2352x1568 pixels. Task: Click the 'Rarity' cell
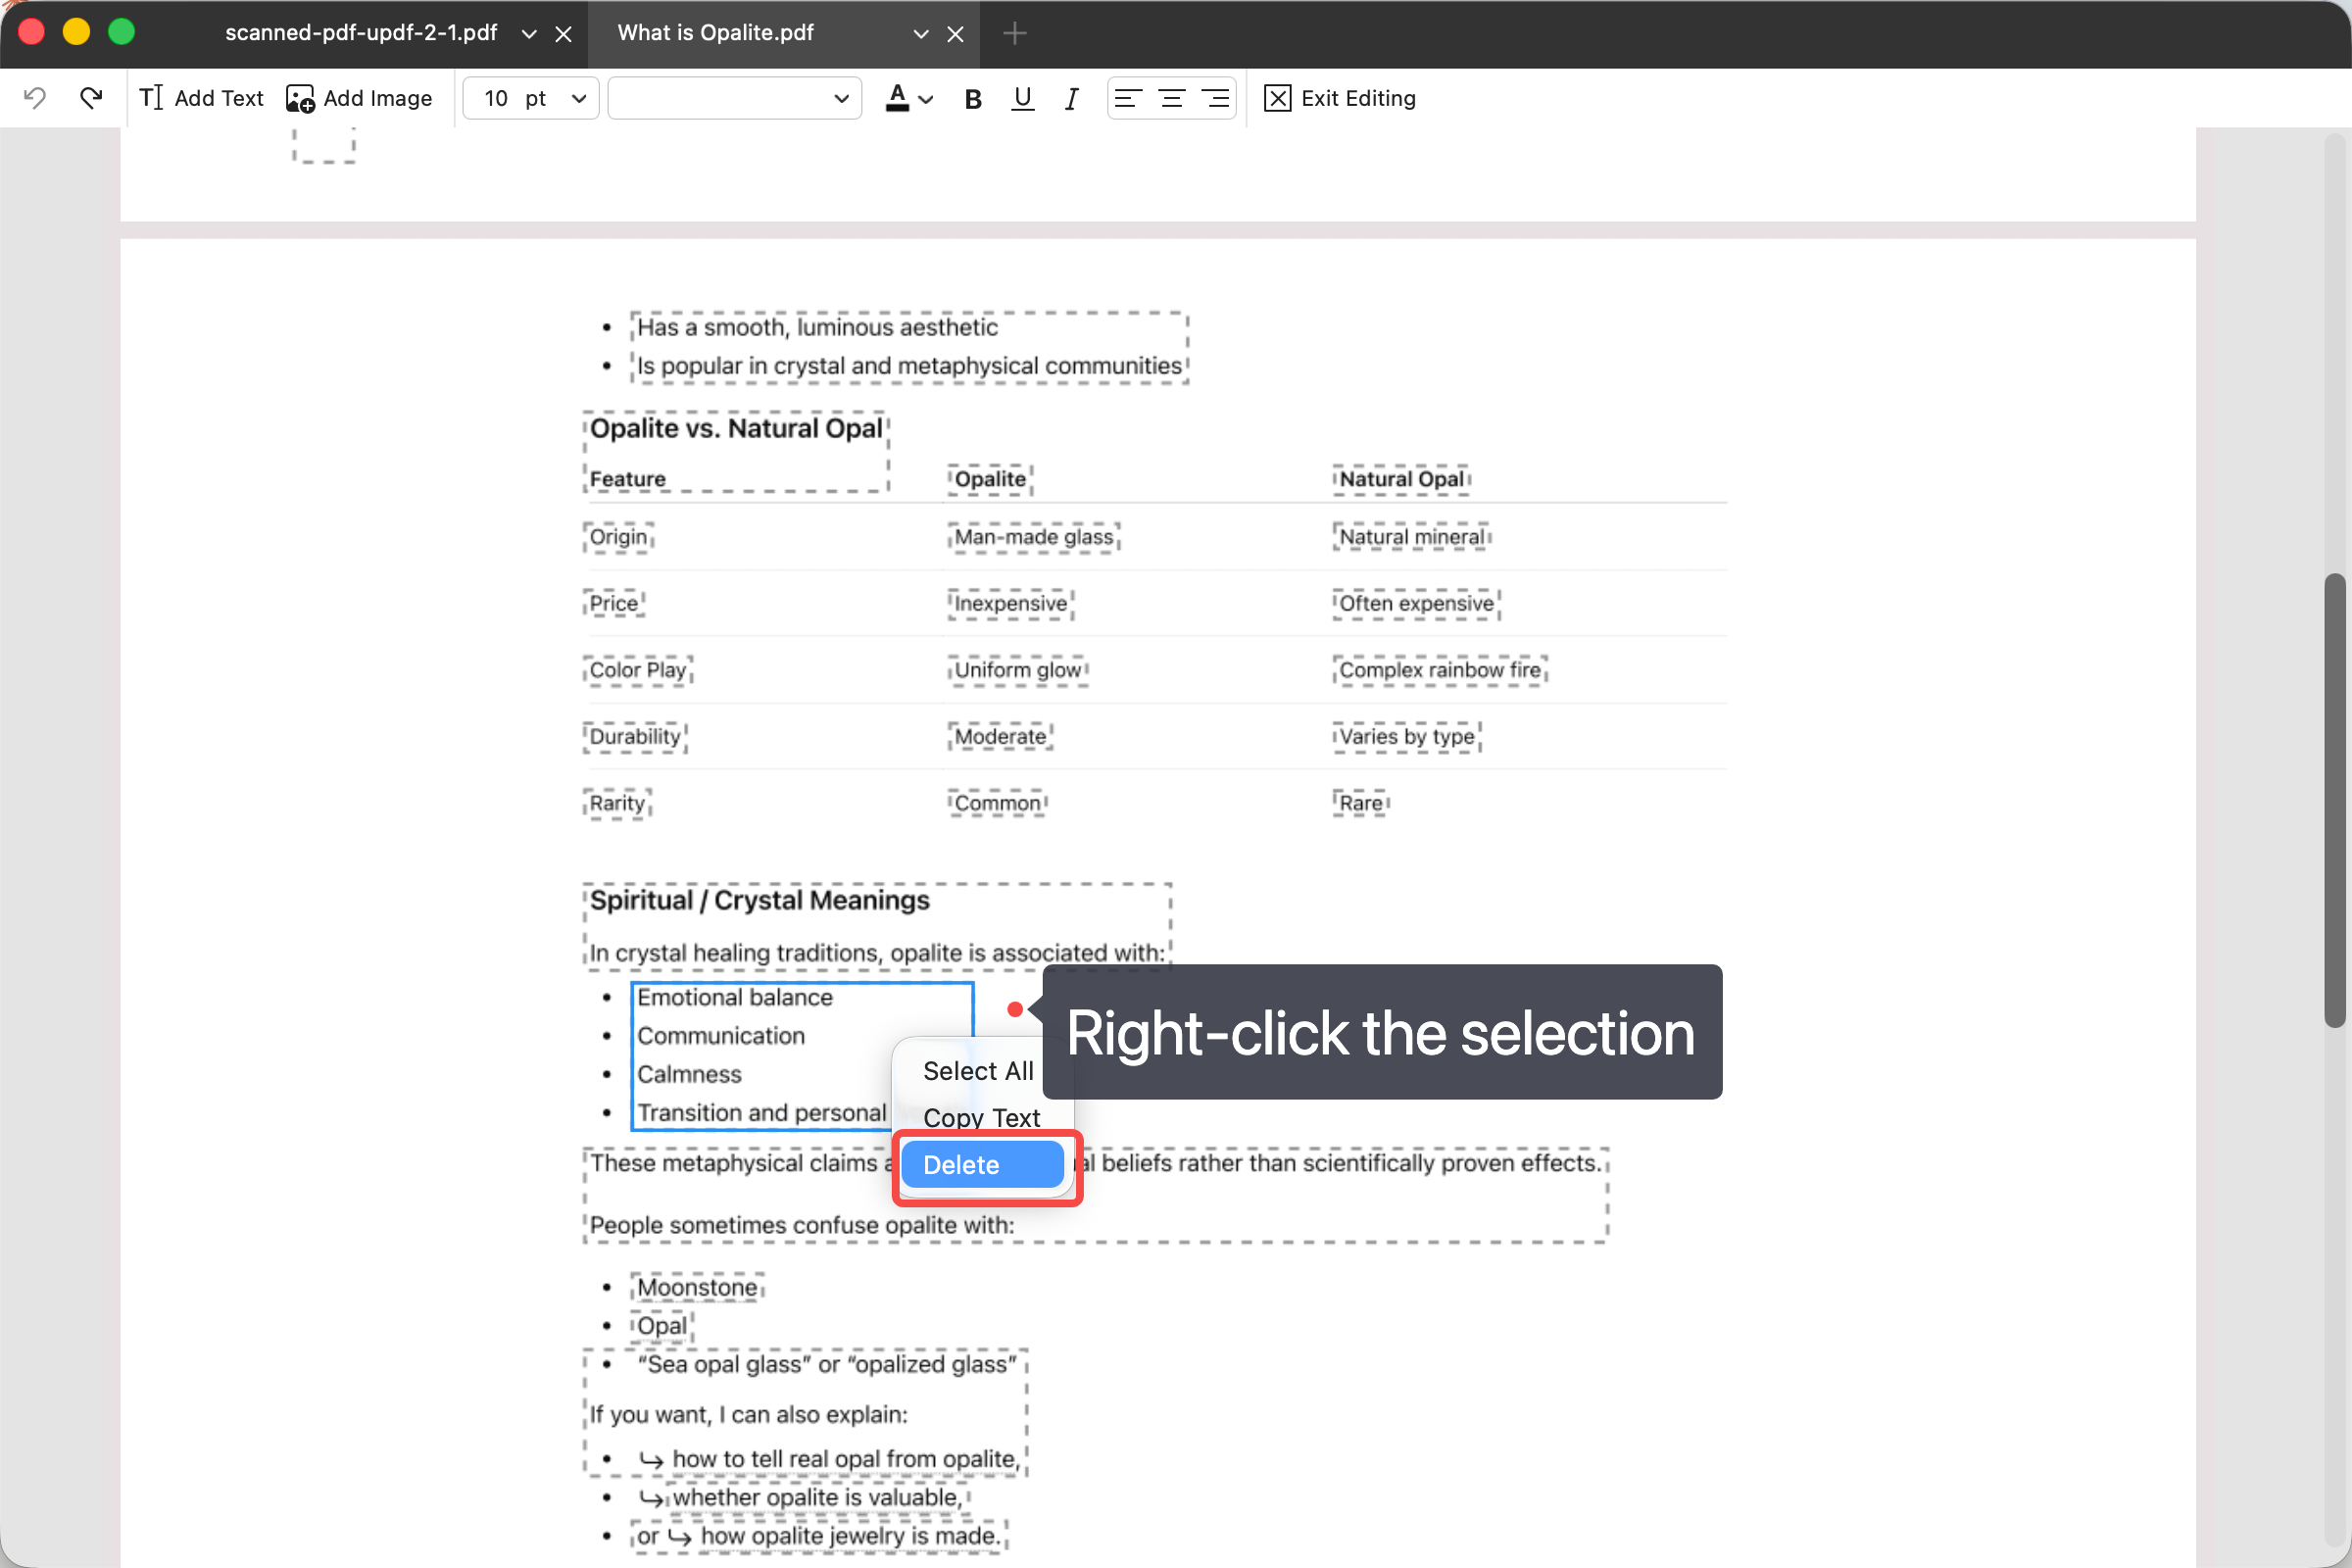tap(617, 803)
